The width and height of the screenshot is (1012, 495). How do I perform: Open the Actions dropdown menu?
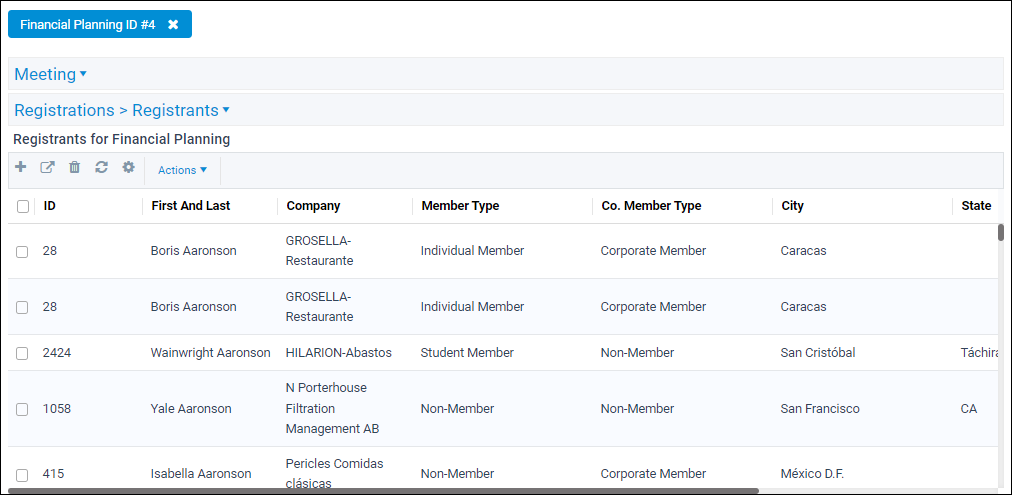183,170
